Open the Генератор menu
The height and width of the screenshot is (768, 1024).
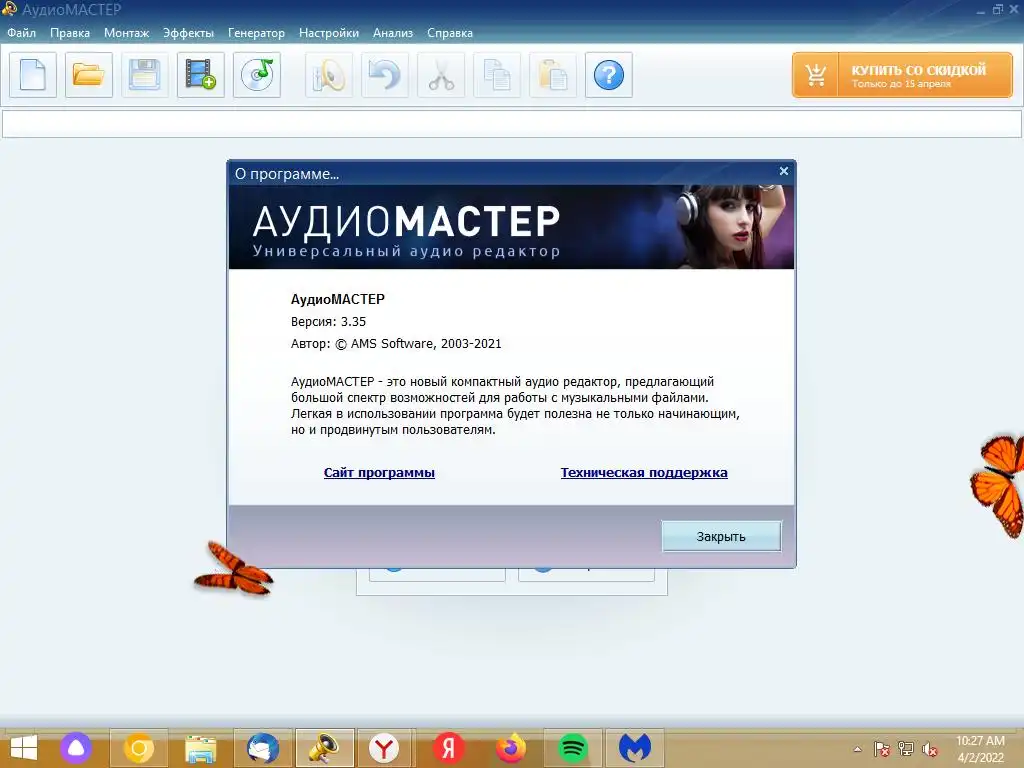pos(256,33)
